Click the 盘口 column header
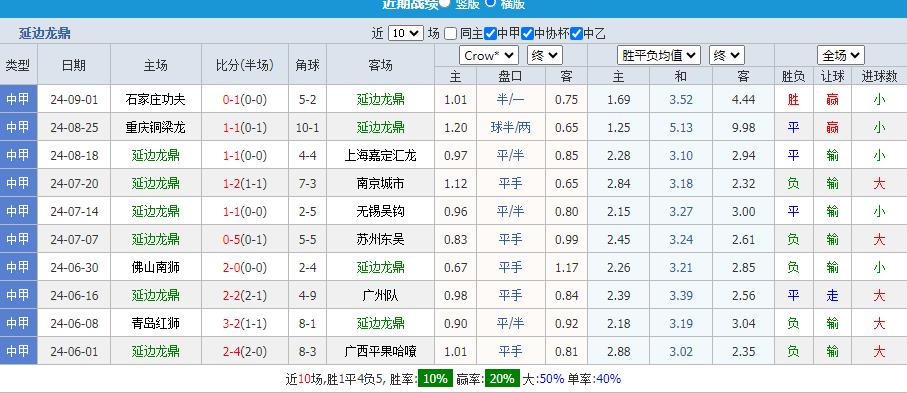Viewport: 907px width, 393px height. pos(510,76)
